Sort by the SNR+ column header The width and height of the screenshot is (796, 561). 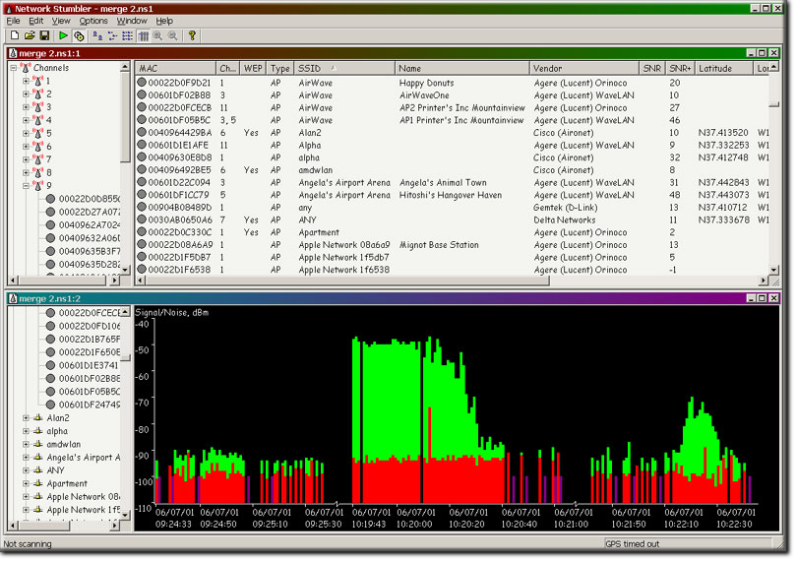pos(679,68)
